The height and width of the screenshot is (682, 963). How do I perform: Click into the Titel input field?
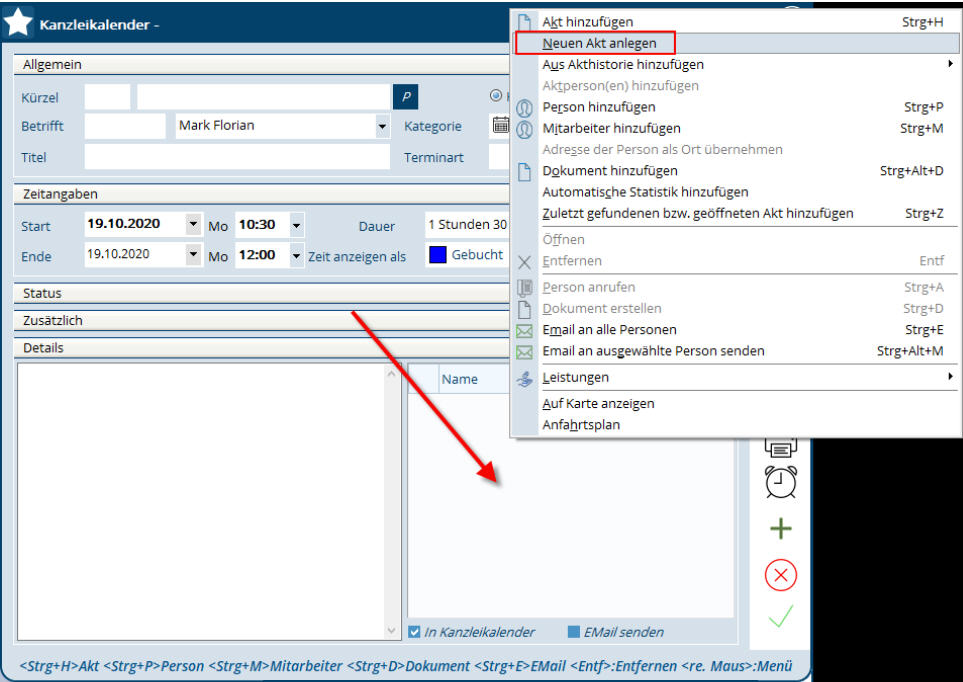(x=236, y=157)
